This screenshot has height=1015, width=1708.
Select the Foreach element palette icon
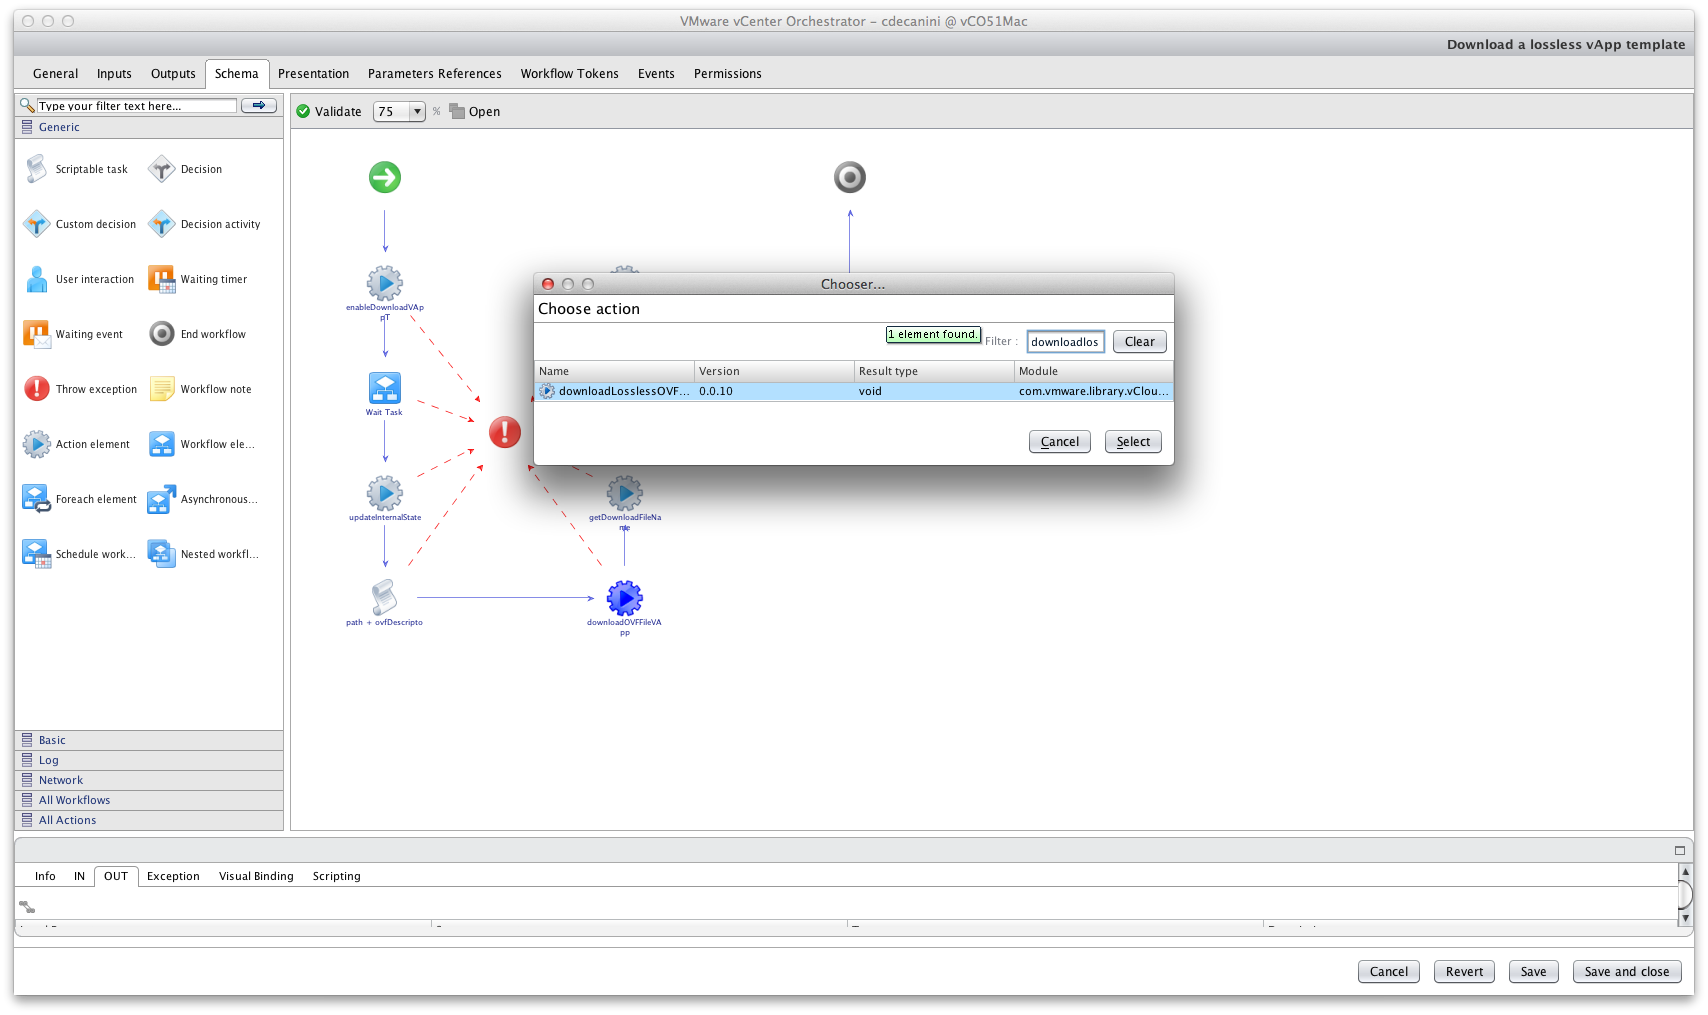[x=37, y=499]
